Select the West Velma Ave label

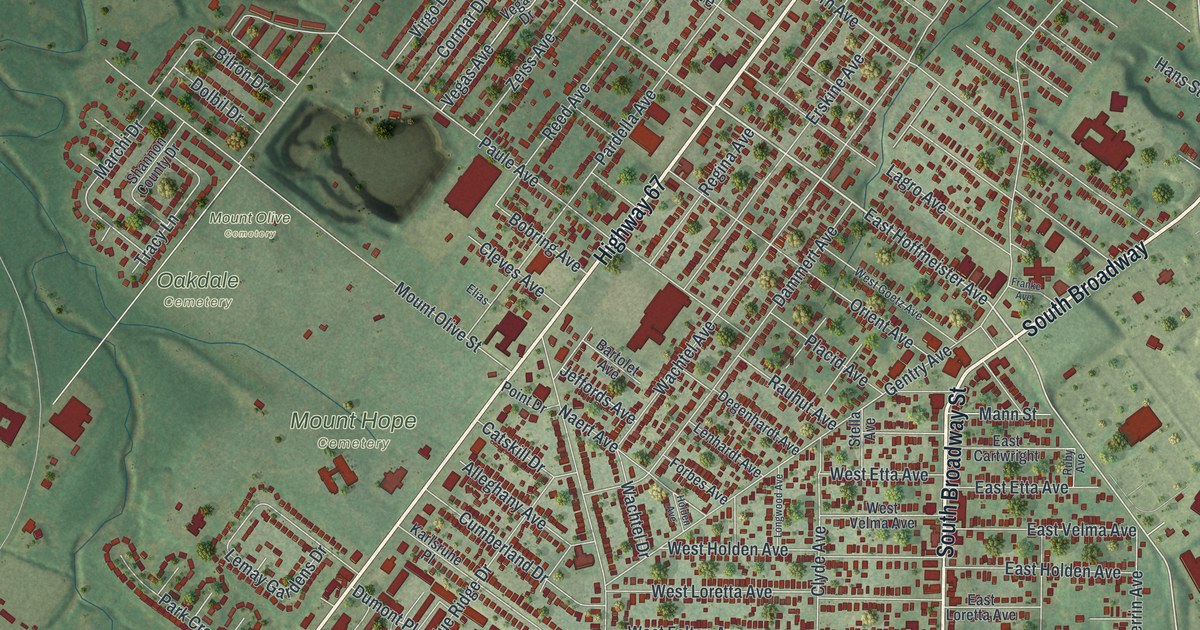883,516
